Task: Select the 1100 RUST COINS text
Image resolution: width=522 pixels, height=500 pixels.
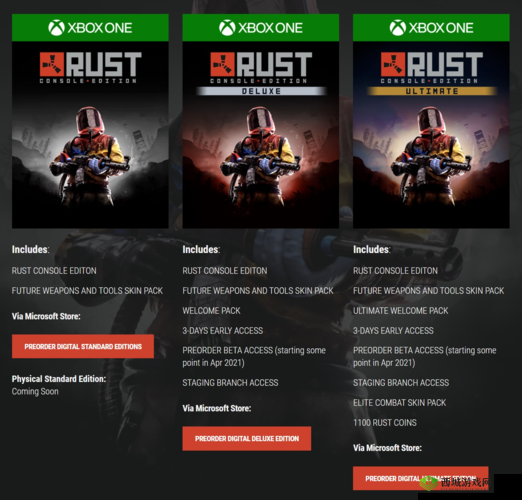Action: pos(385,423)
